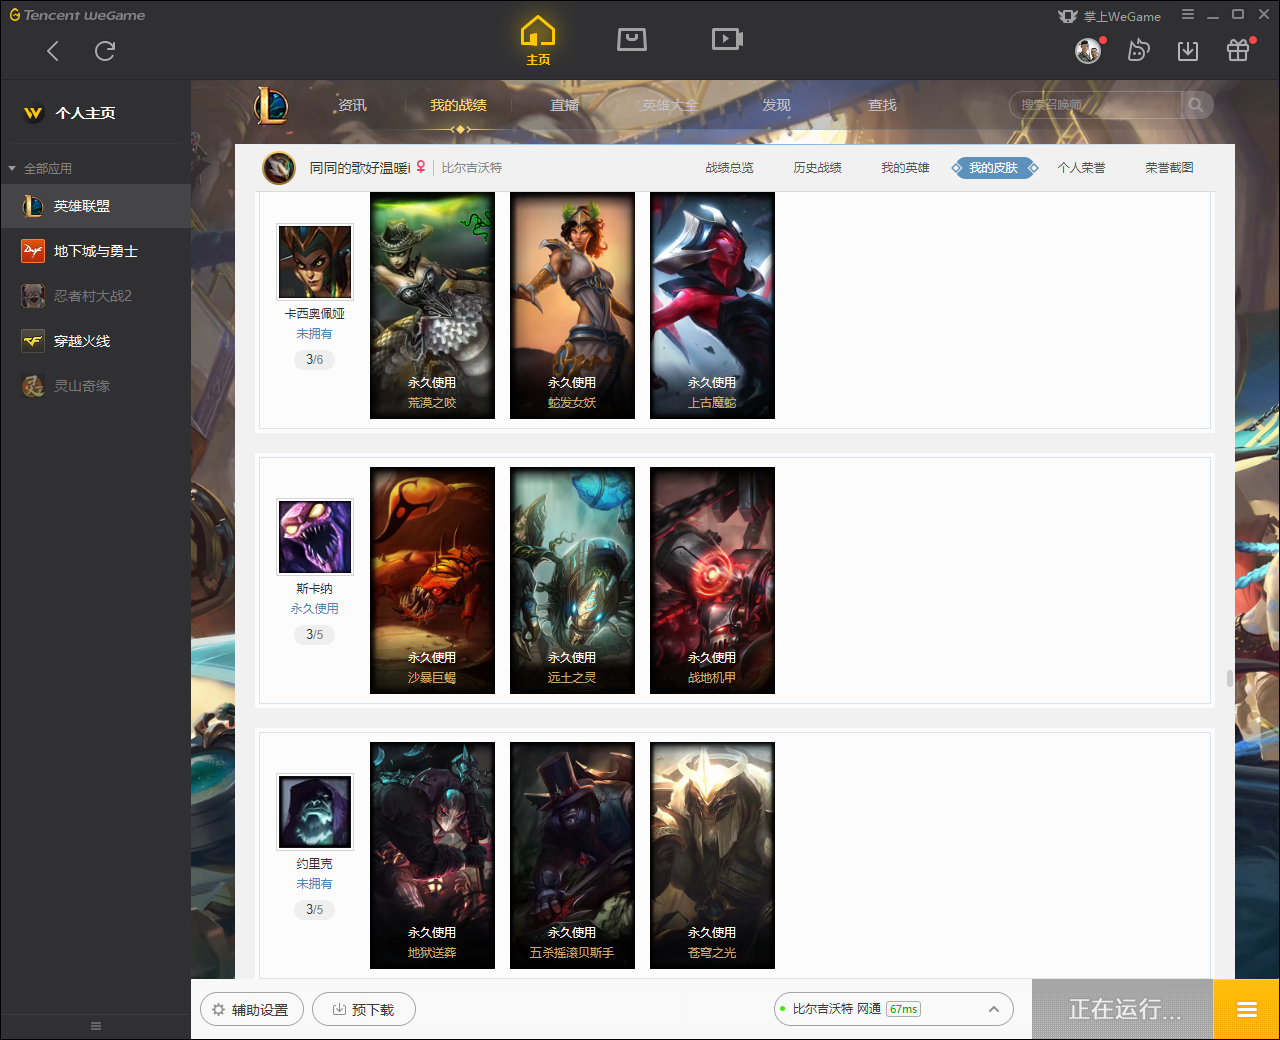
Task: Click the League of Legends logo icon
Action: [x=271, y=105]
